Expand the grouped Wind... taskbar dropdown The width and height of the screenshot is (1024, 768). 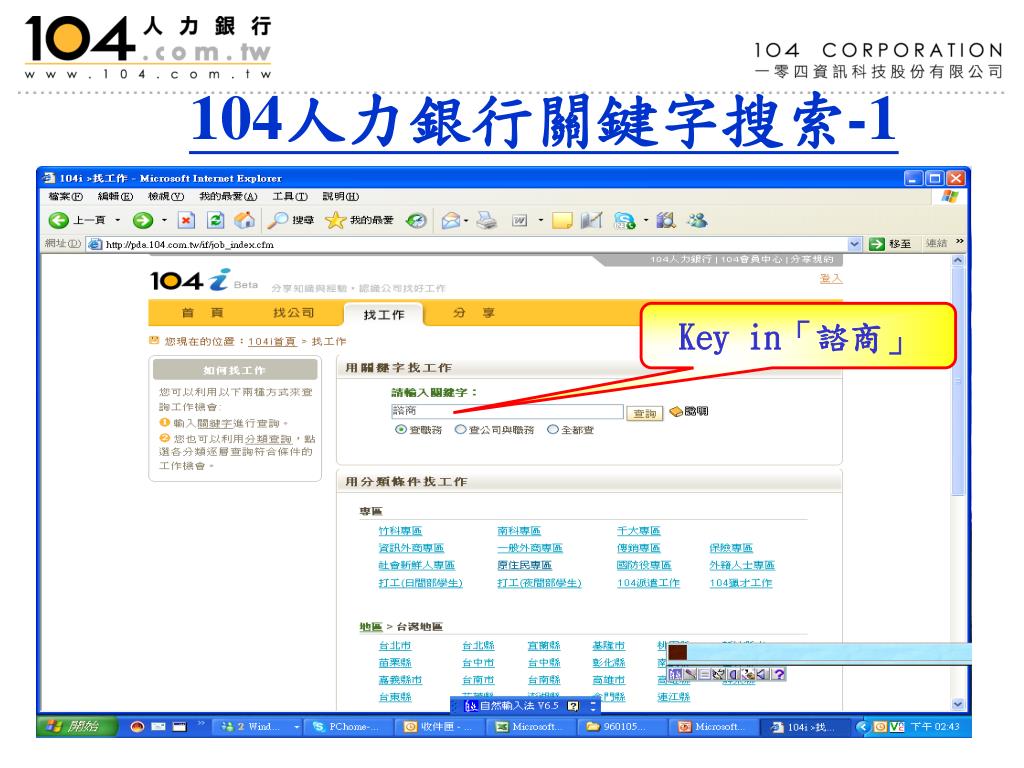coord(296,727)
